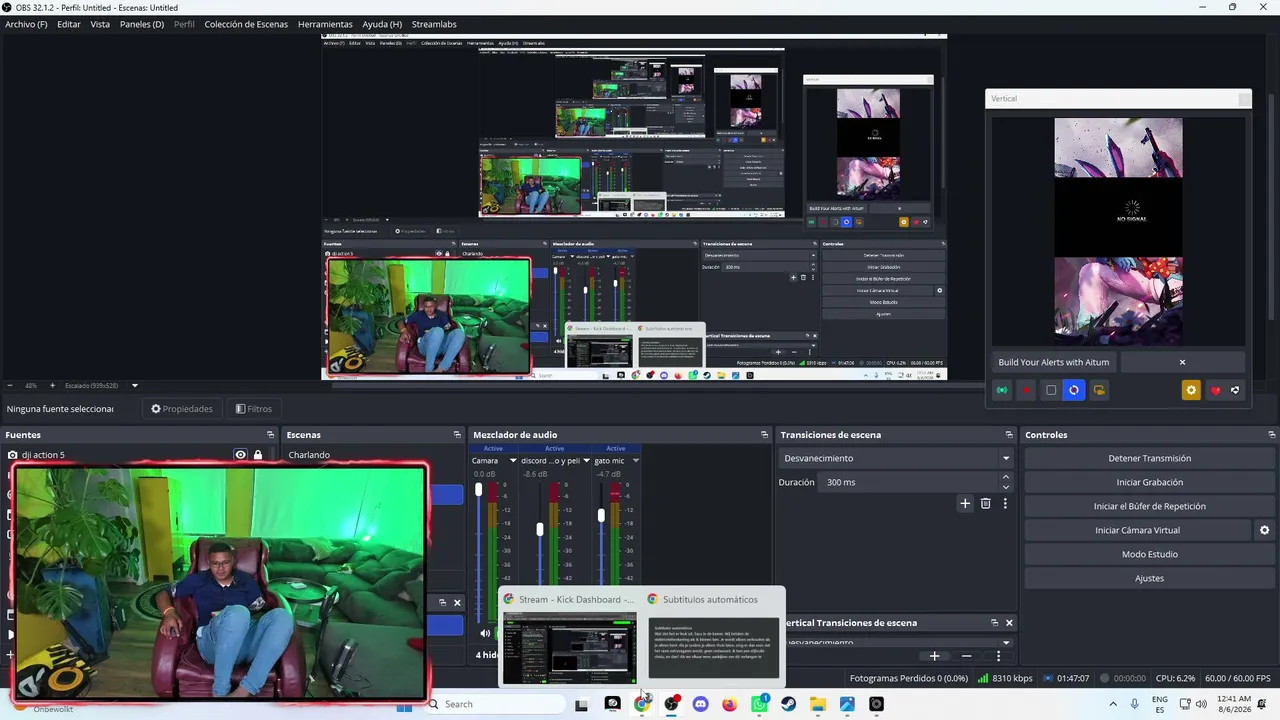
Task: Click Detener Transmisión button
Action: pos(1150,458)
